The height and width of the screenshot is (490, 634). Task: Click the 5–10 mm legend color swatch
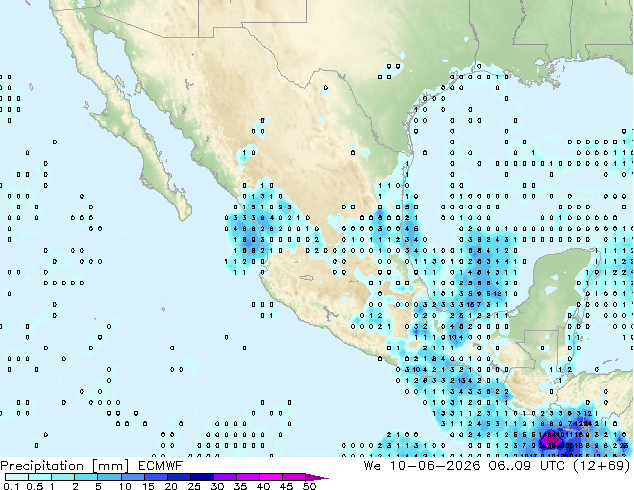pos(109,477)
